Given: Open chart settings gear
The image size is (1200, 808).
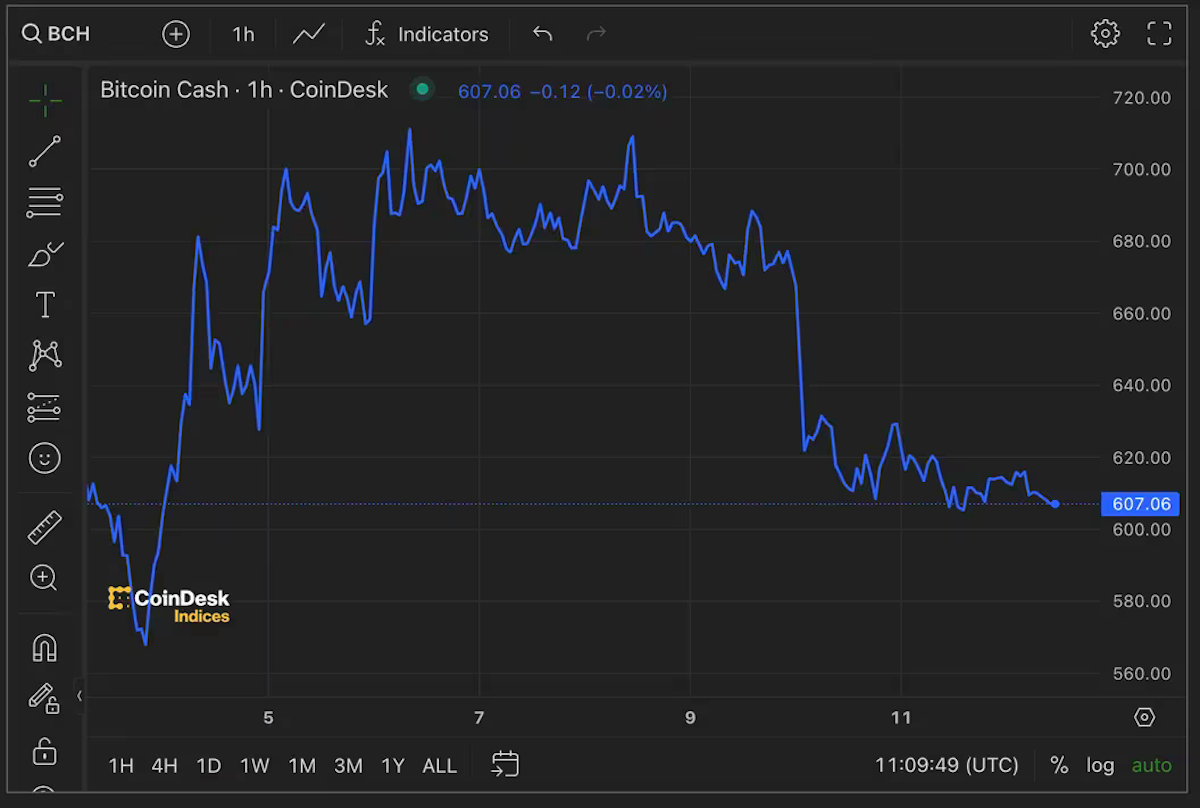Looking at the screenshot, I should coord(1105,34).
